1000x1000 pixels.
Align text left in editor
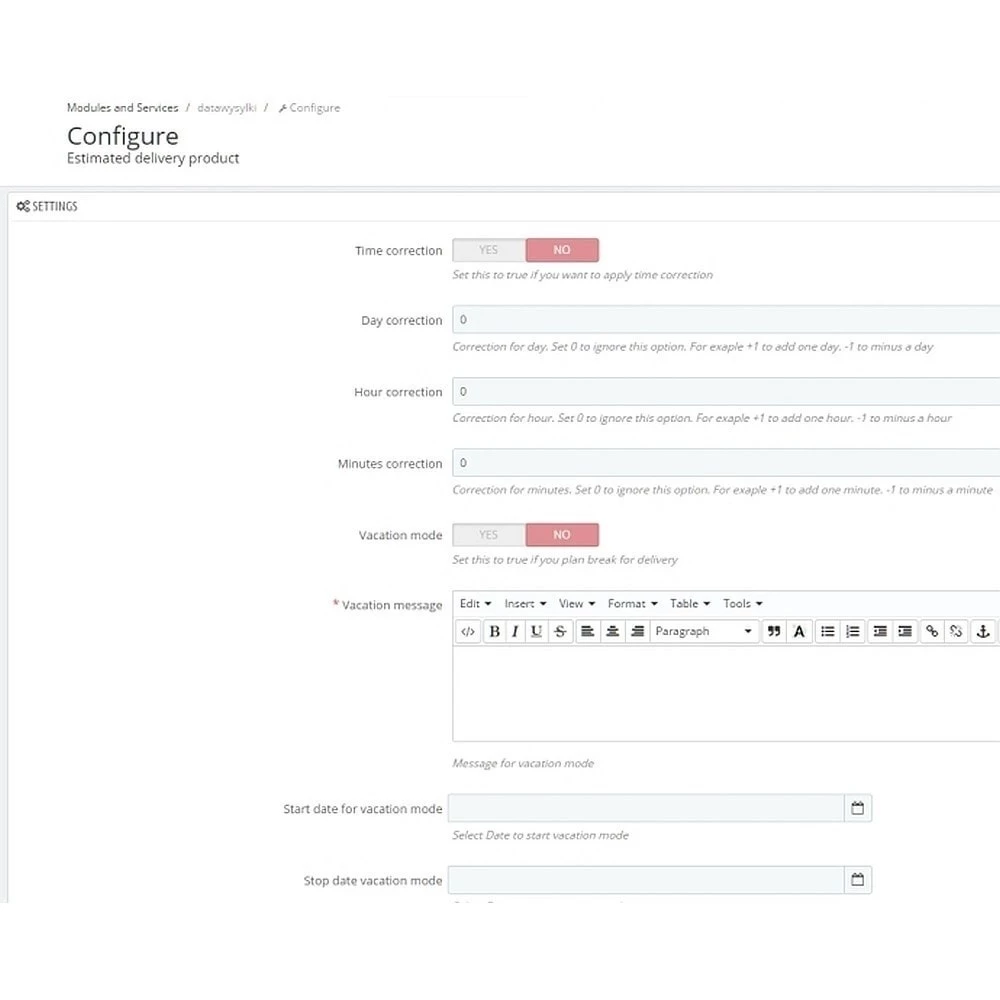(587, 631)
